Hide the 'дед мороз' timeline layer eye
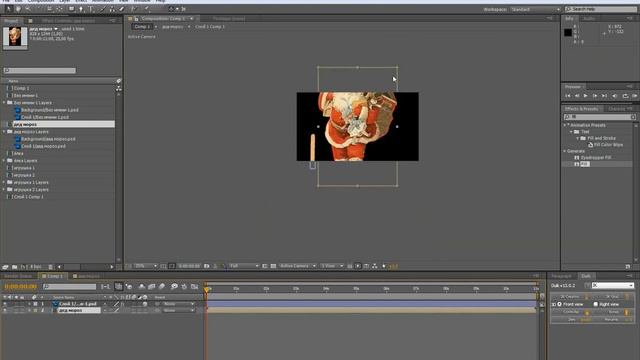640x360 pixels. (5, 311)
